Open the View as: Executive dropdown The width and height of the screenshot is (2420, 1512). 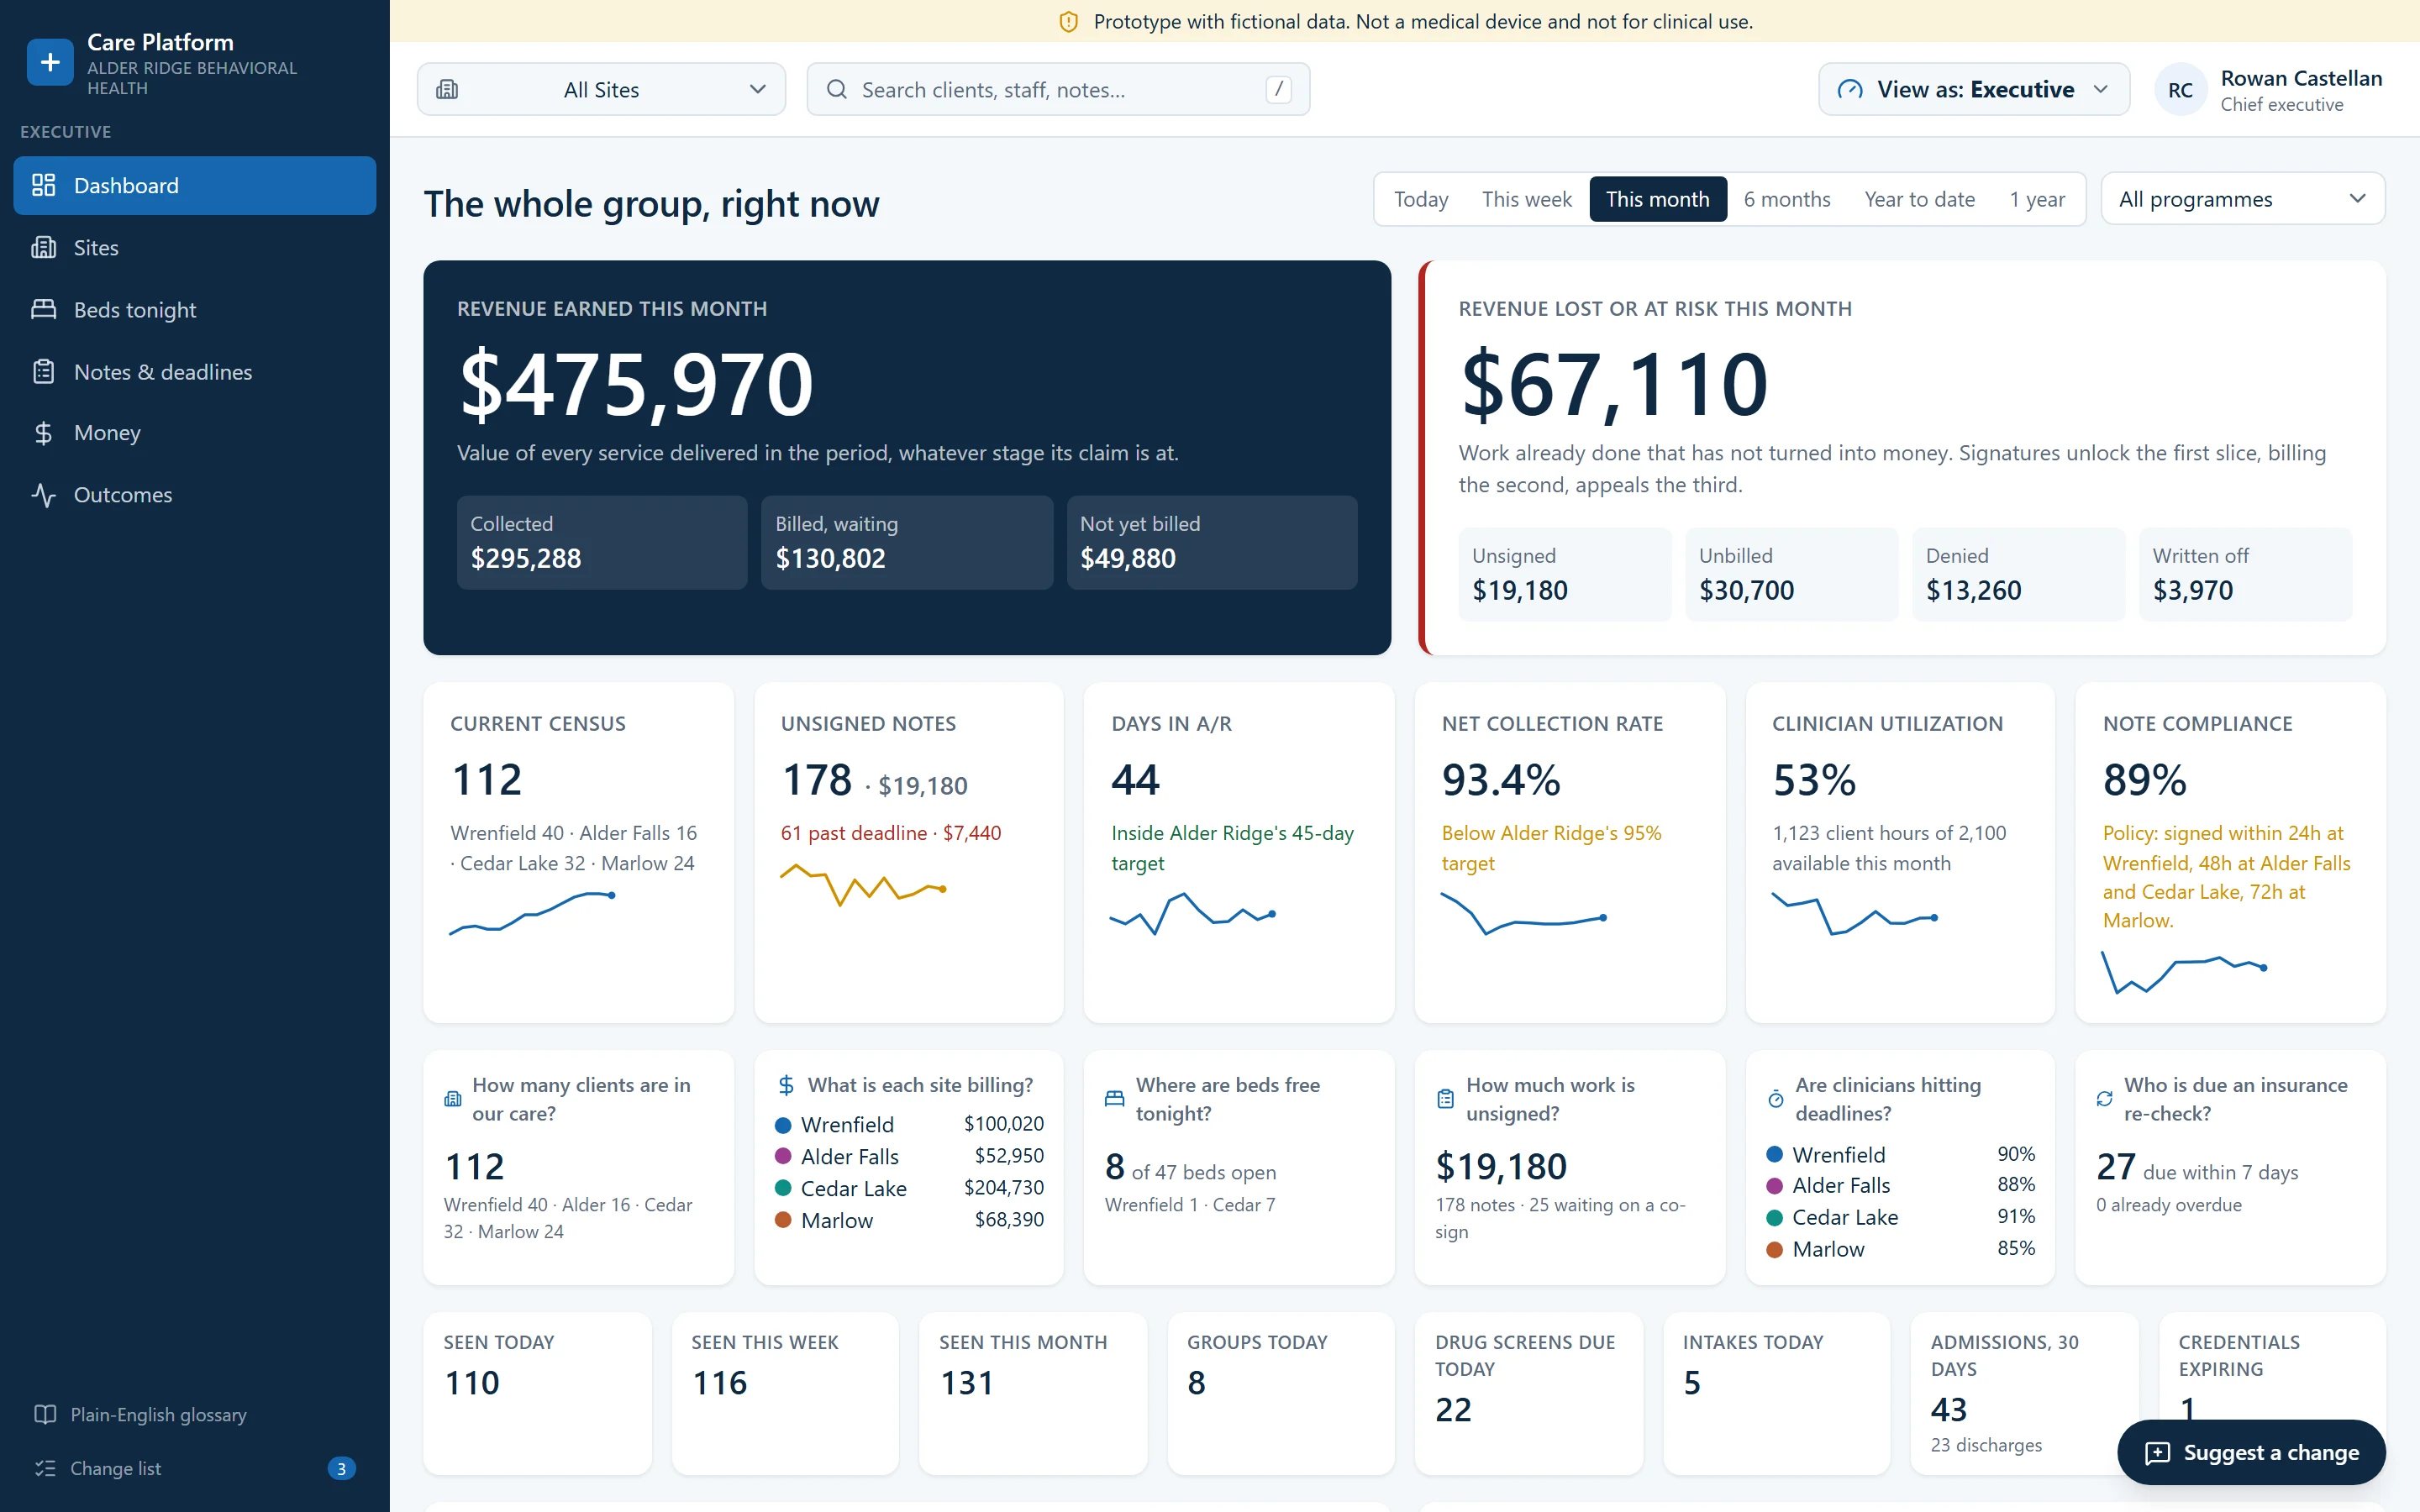coord(1973,90)
